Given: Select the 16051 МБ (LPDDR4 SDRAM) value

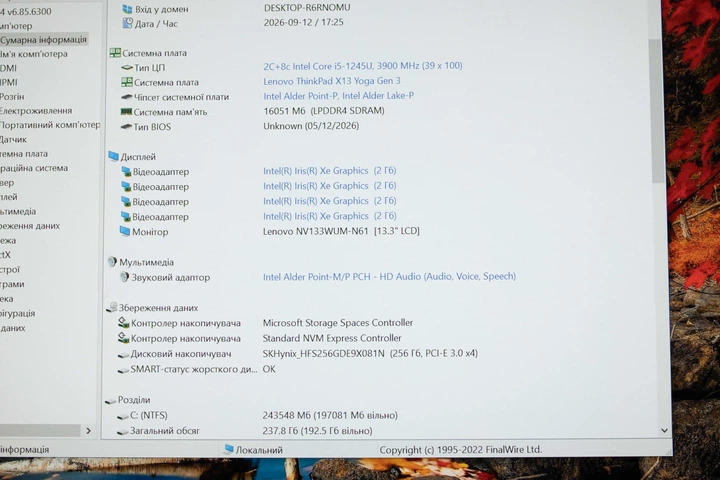Looking at the screenshot, I should [x=324, y=111].
